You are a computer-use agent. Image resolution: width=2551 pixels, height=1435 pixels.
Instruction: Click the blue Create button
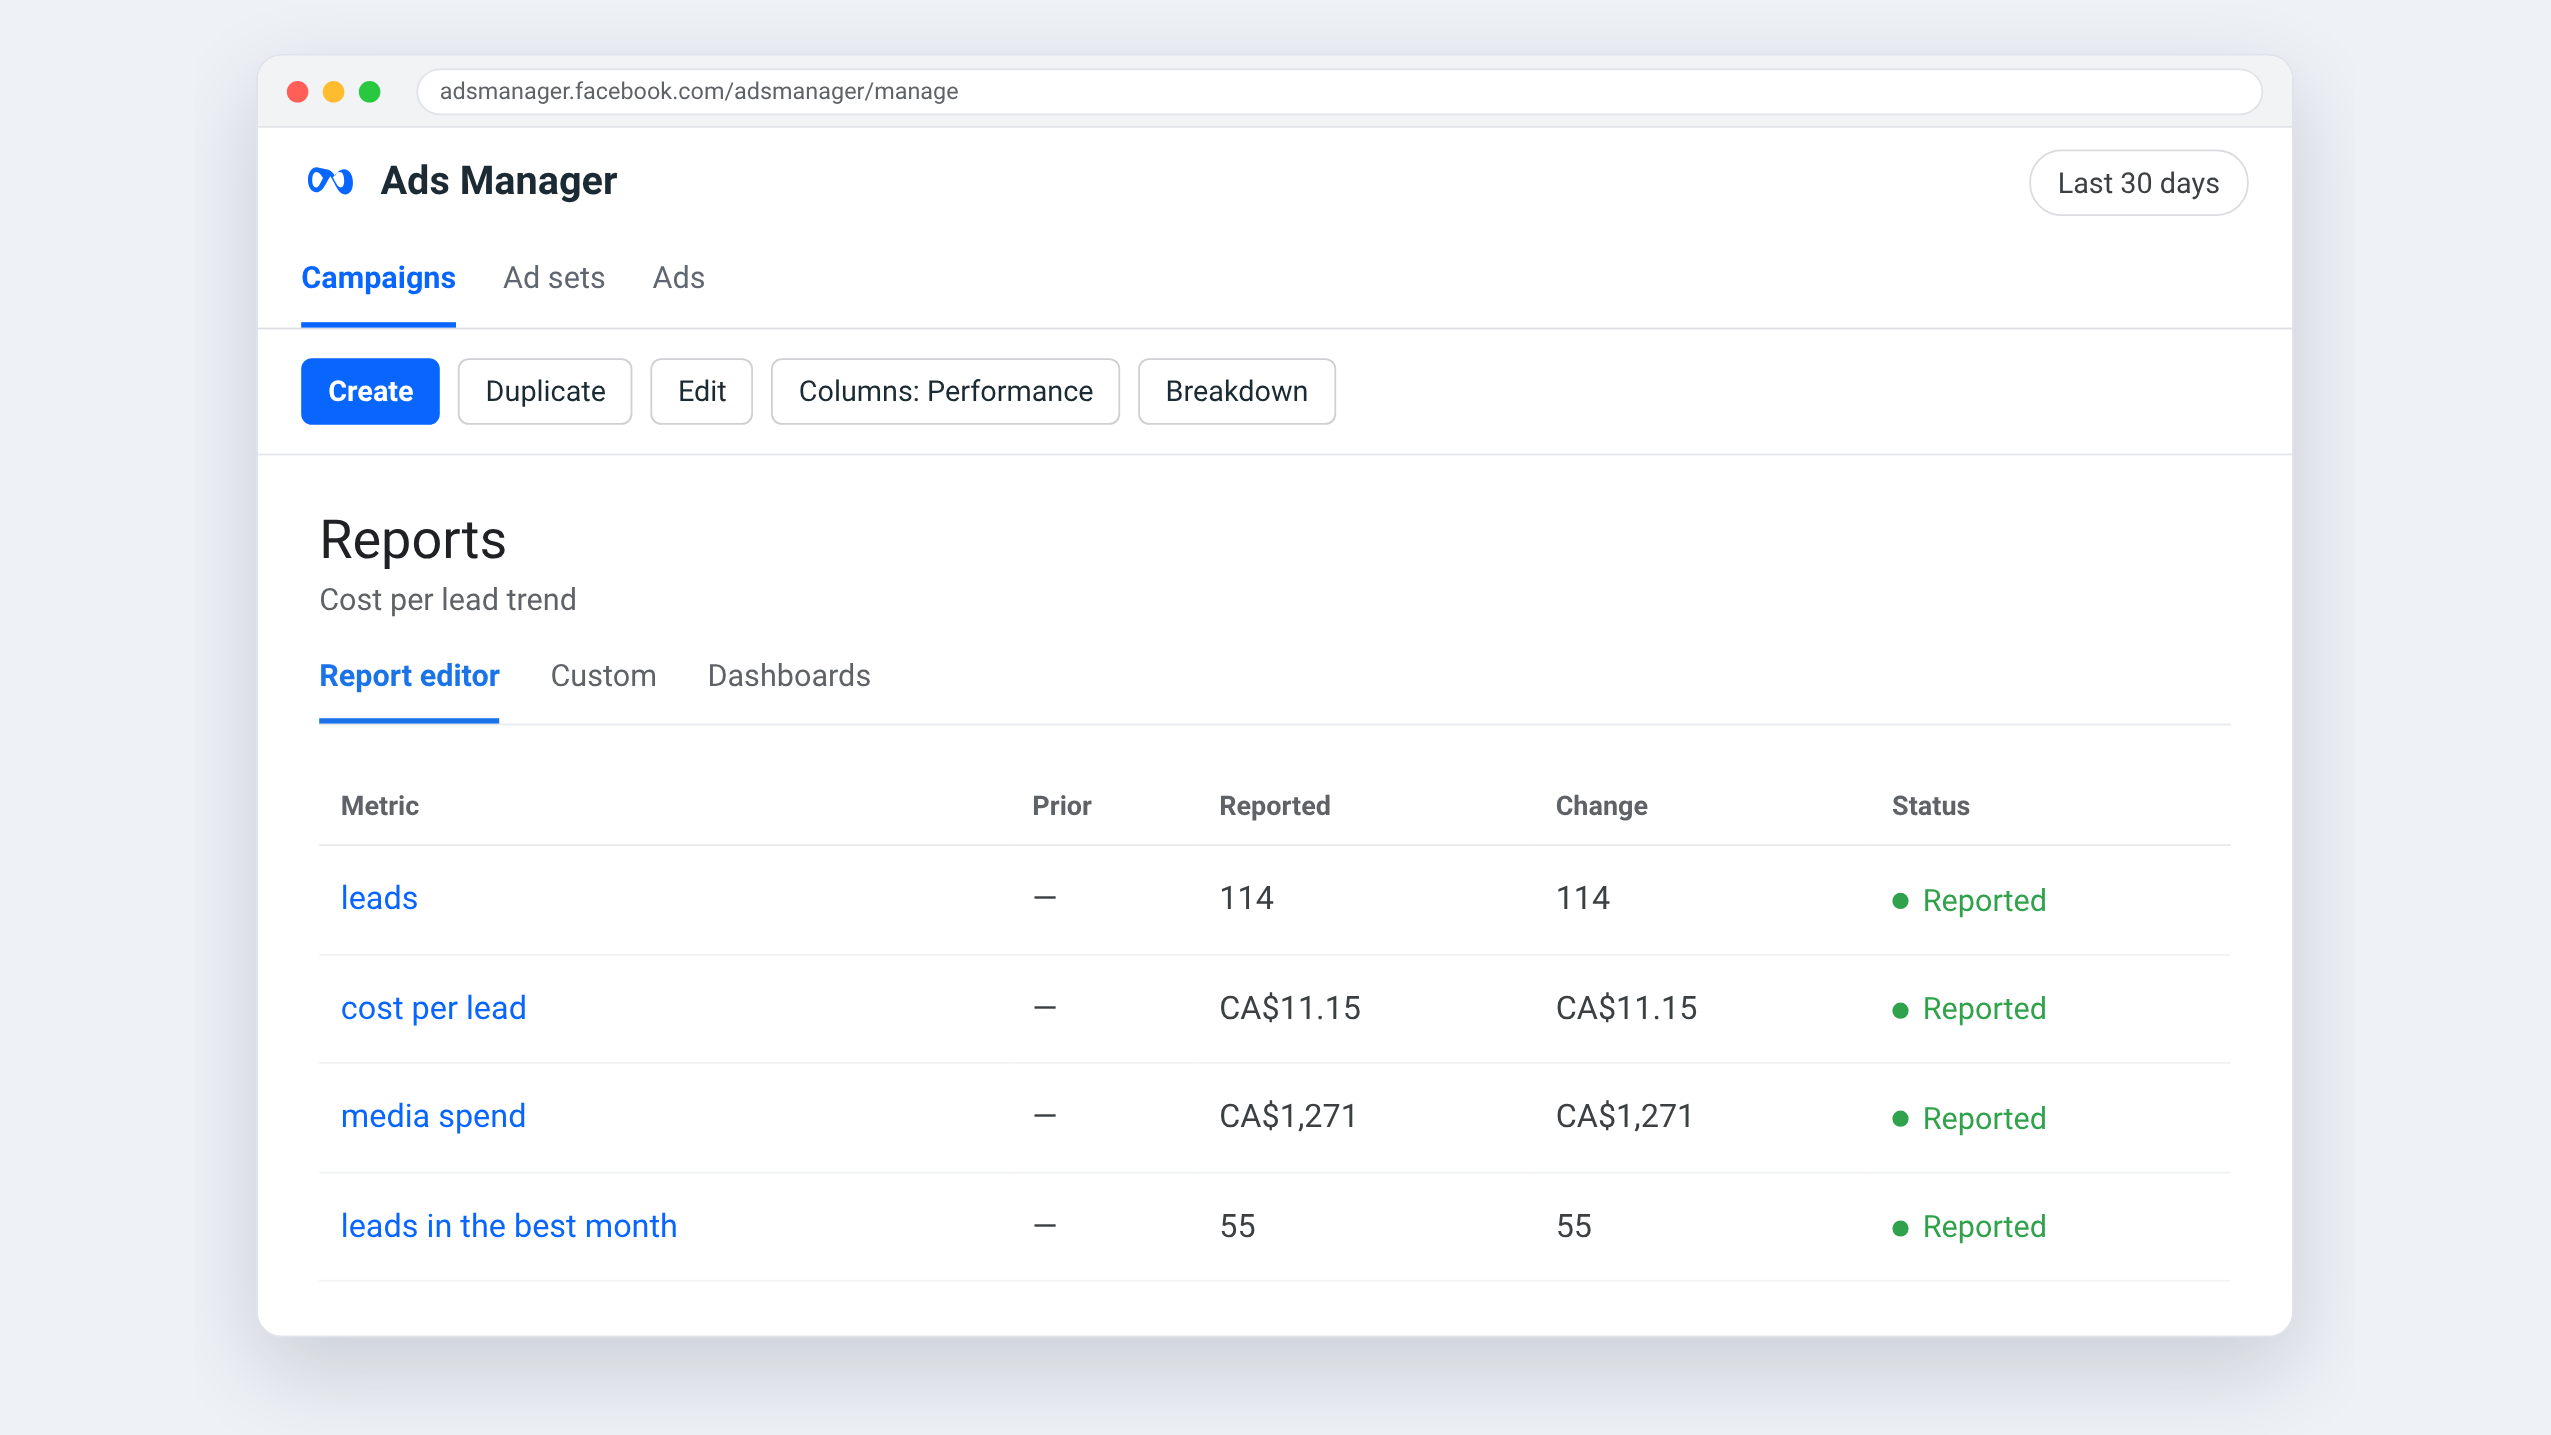[x=370, y=391]
